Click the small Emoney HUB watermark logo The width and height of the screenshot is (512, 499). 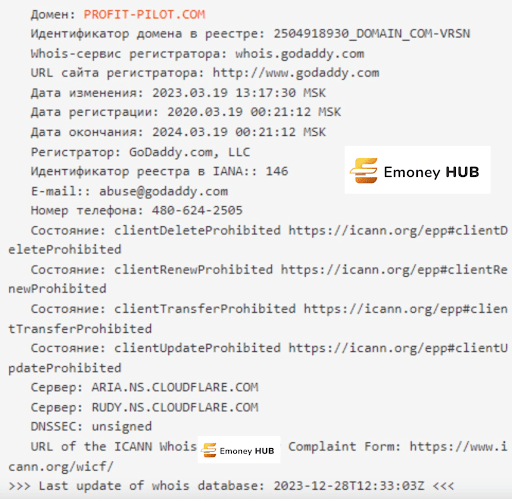[x=239, y=450]
